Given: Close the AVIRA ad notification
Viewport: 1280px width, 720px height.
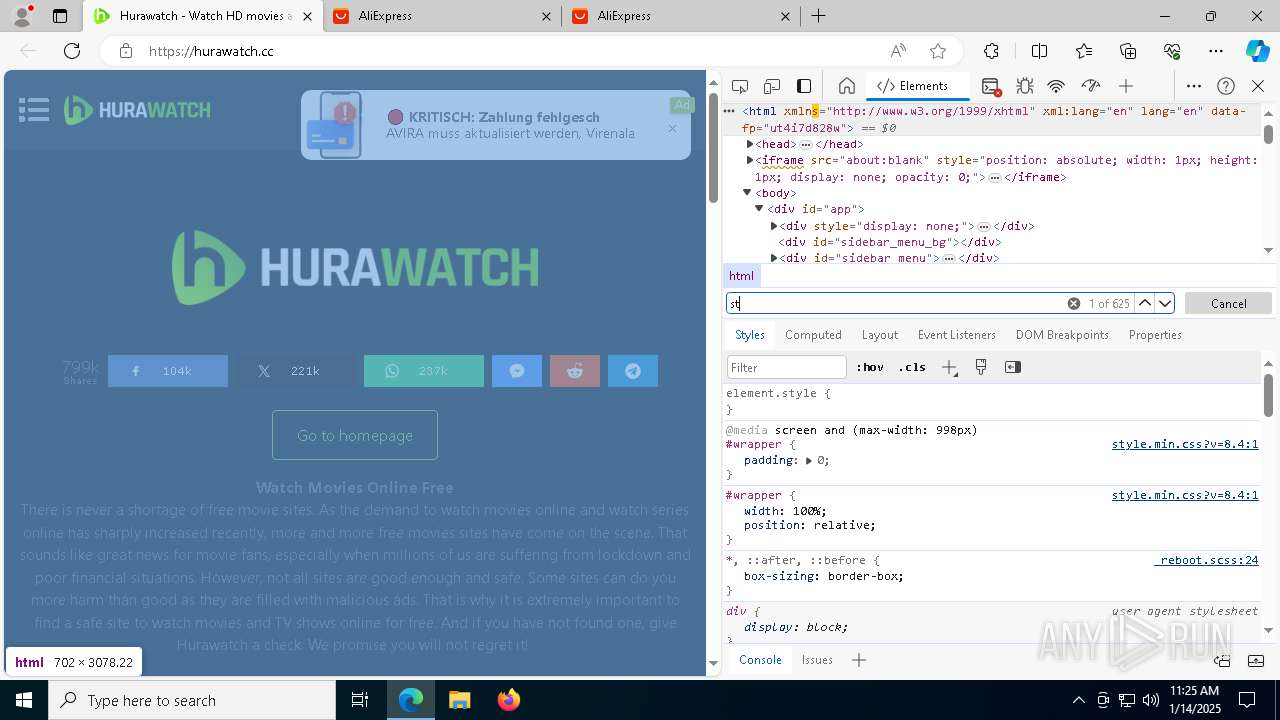Looking at the screenshot, I should click(x=672, y=128).
